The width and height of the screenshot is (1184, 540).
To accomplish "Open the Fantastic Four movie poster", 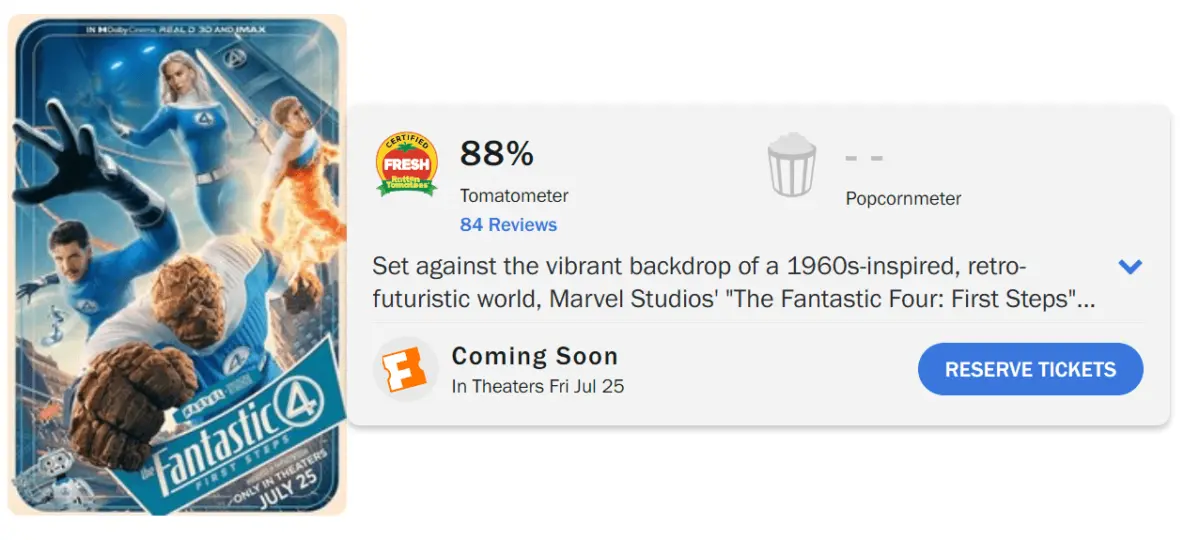I will pos(177,265).
